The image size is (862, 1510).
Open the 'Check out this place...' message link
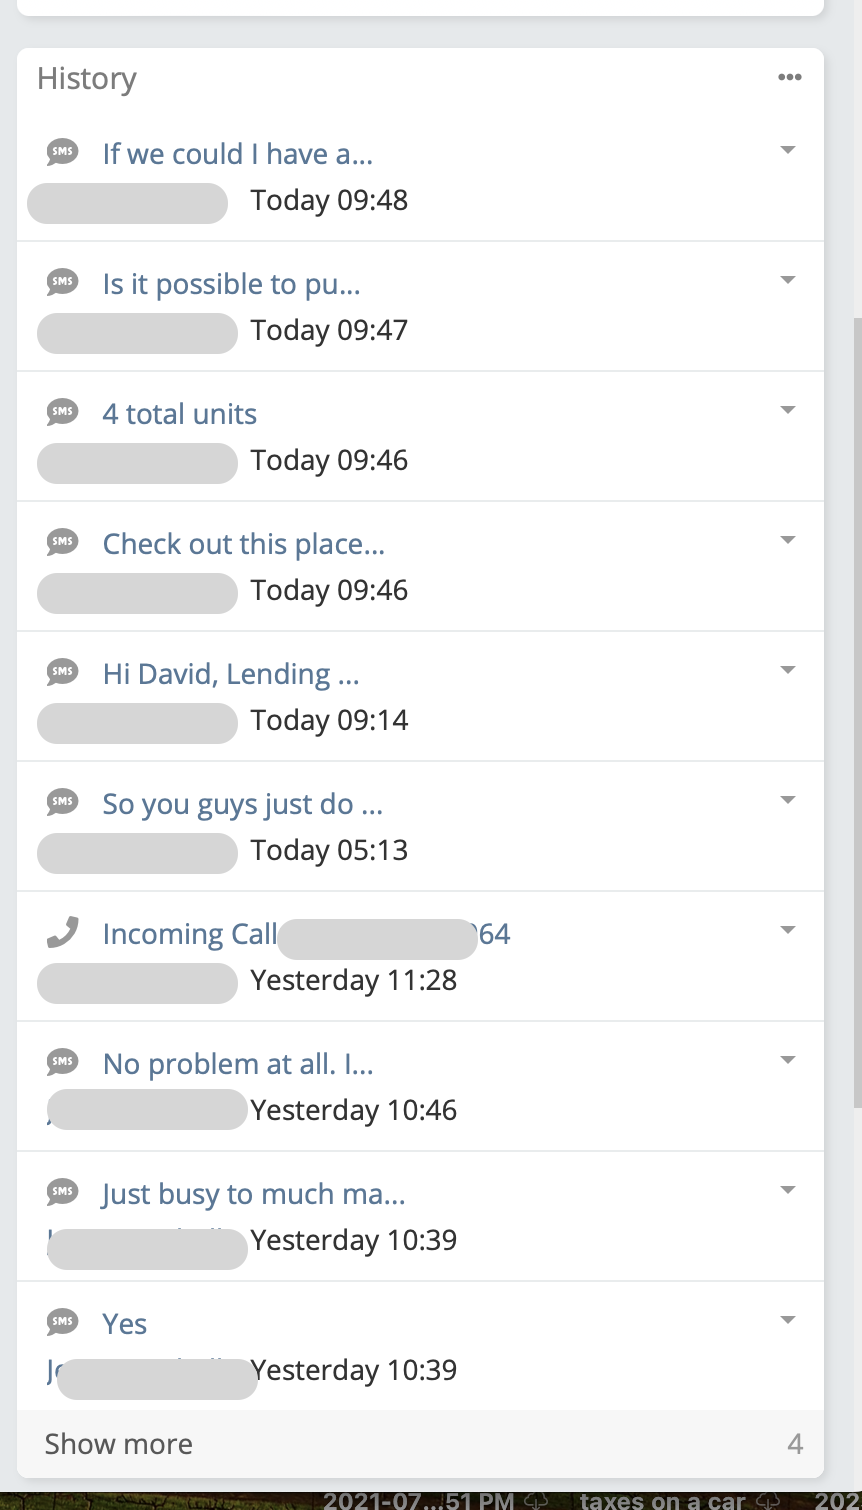tap(243, 544)
